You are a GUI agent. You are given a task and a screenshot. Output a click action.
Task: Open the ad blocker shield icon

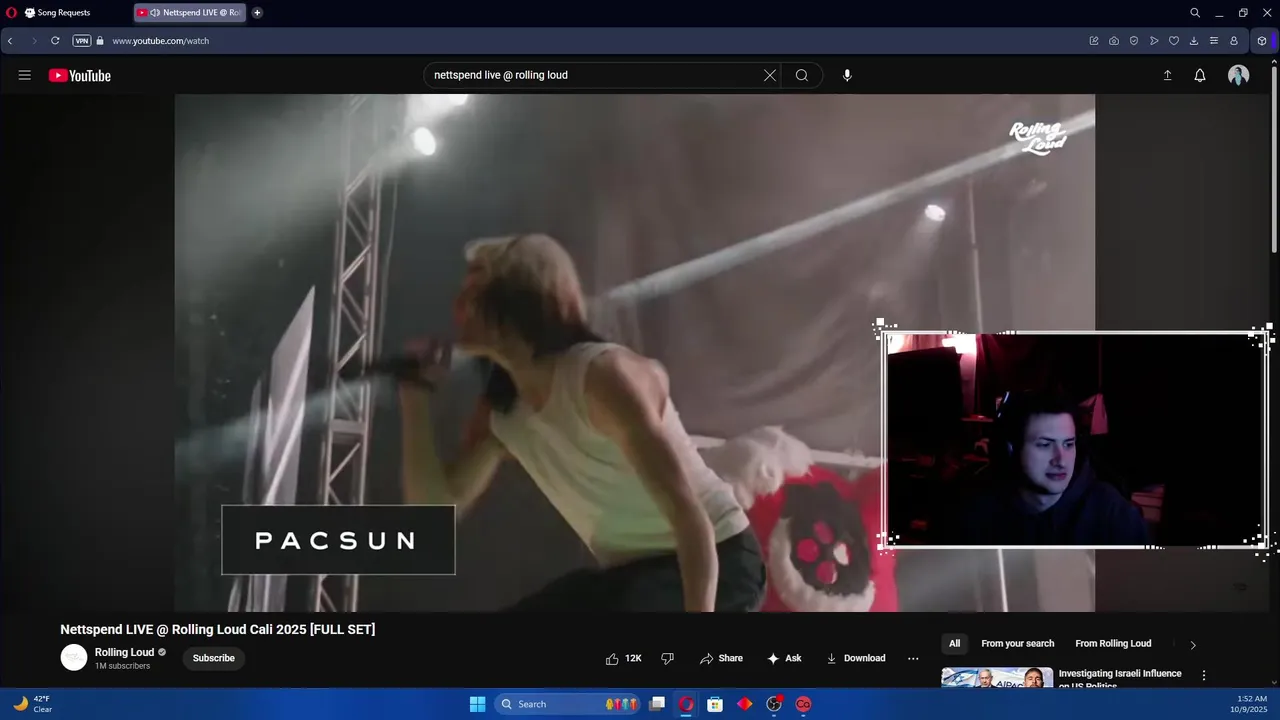point(1134,41)
